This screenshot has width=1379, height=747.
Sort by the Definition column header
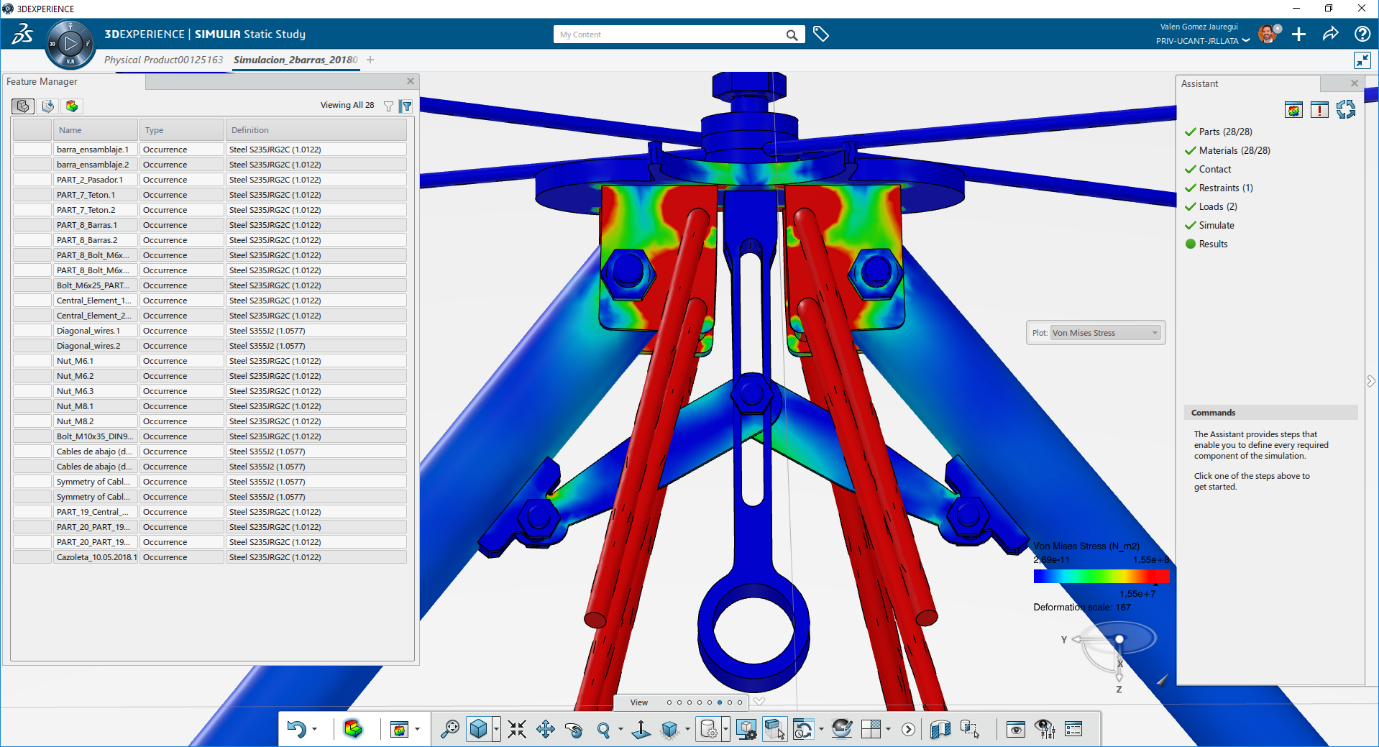tap(316, 130)
